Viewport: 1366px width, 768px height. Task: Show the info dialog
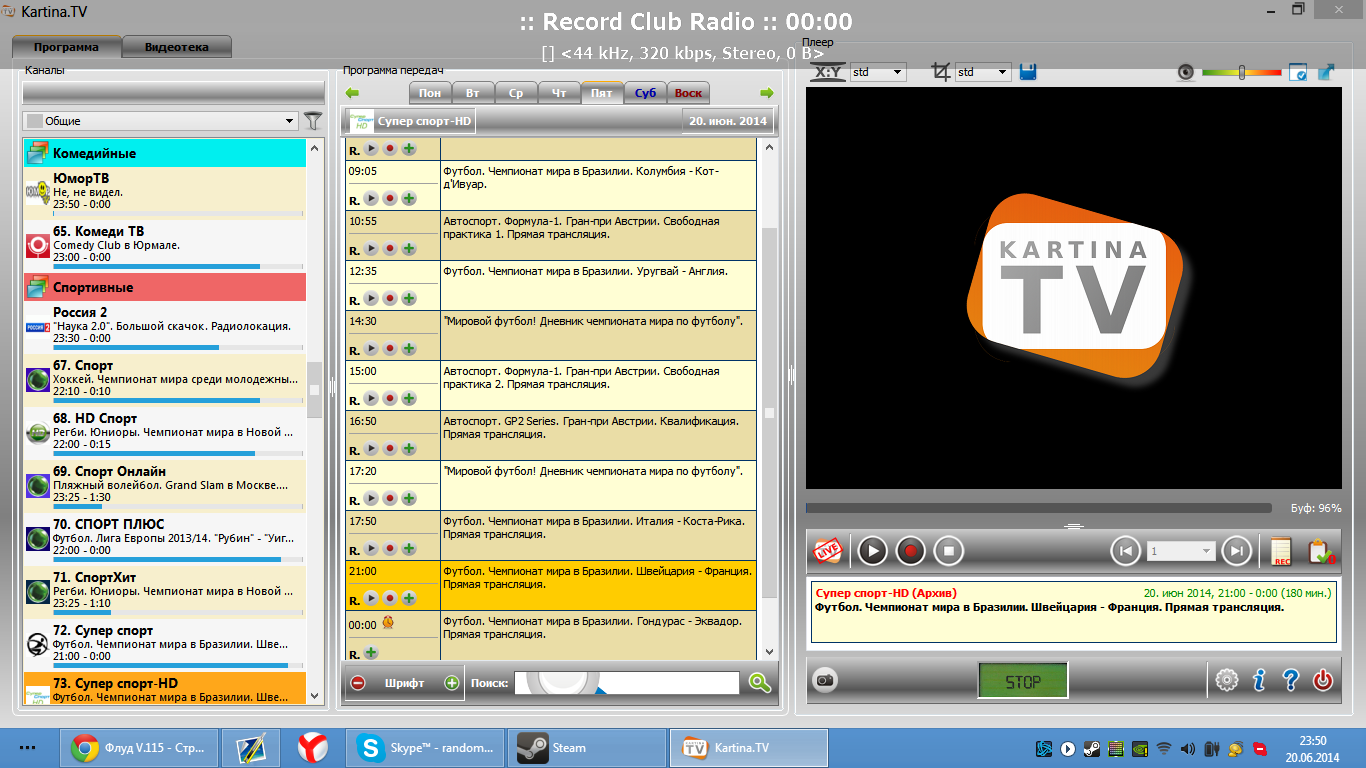[1260, 680]
